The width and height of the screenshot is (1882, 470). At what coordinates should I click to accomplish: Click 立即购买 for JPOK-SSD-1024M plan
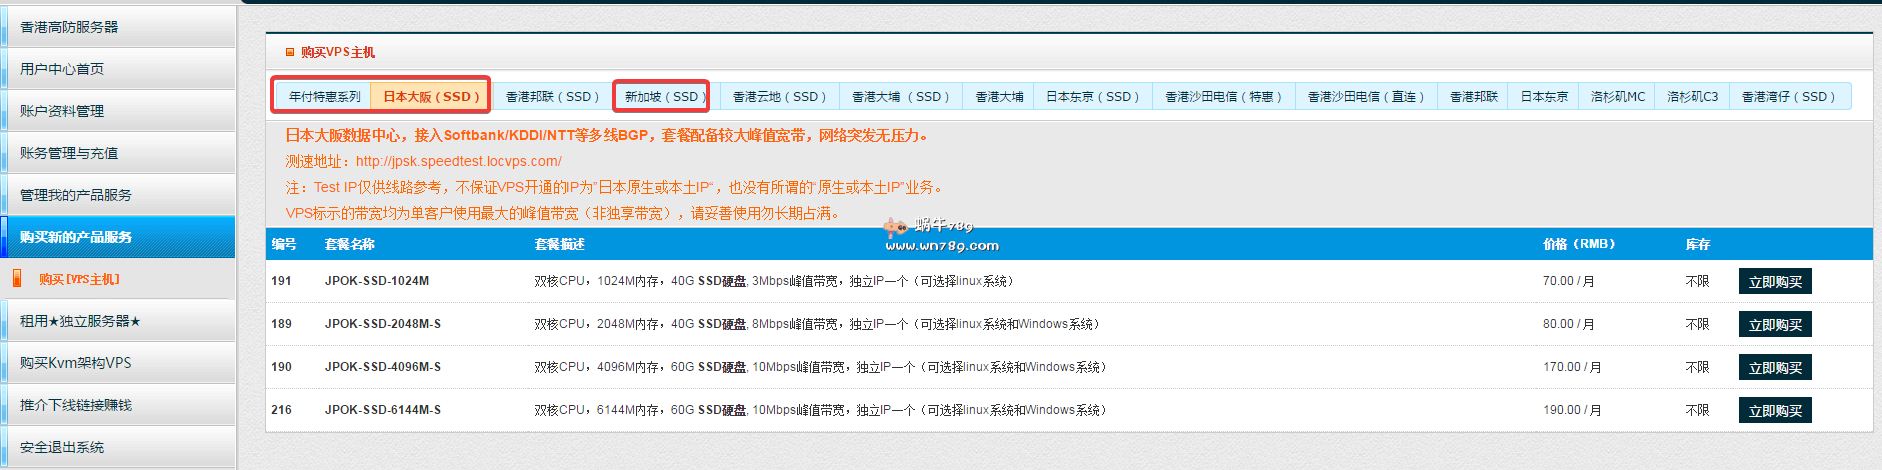point(1775,282)
